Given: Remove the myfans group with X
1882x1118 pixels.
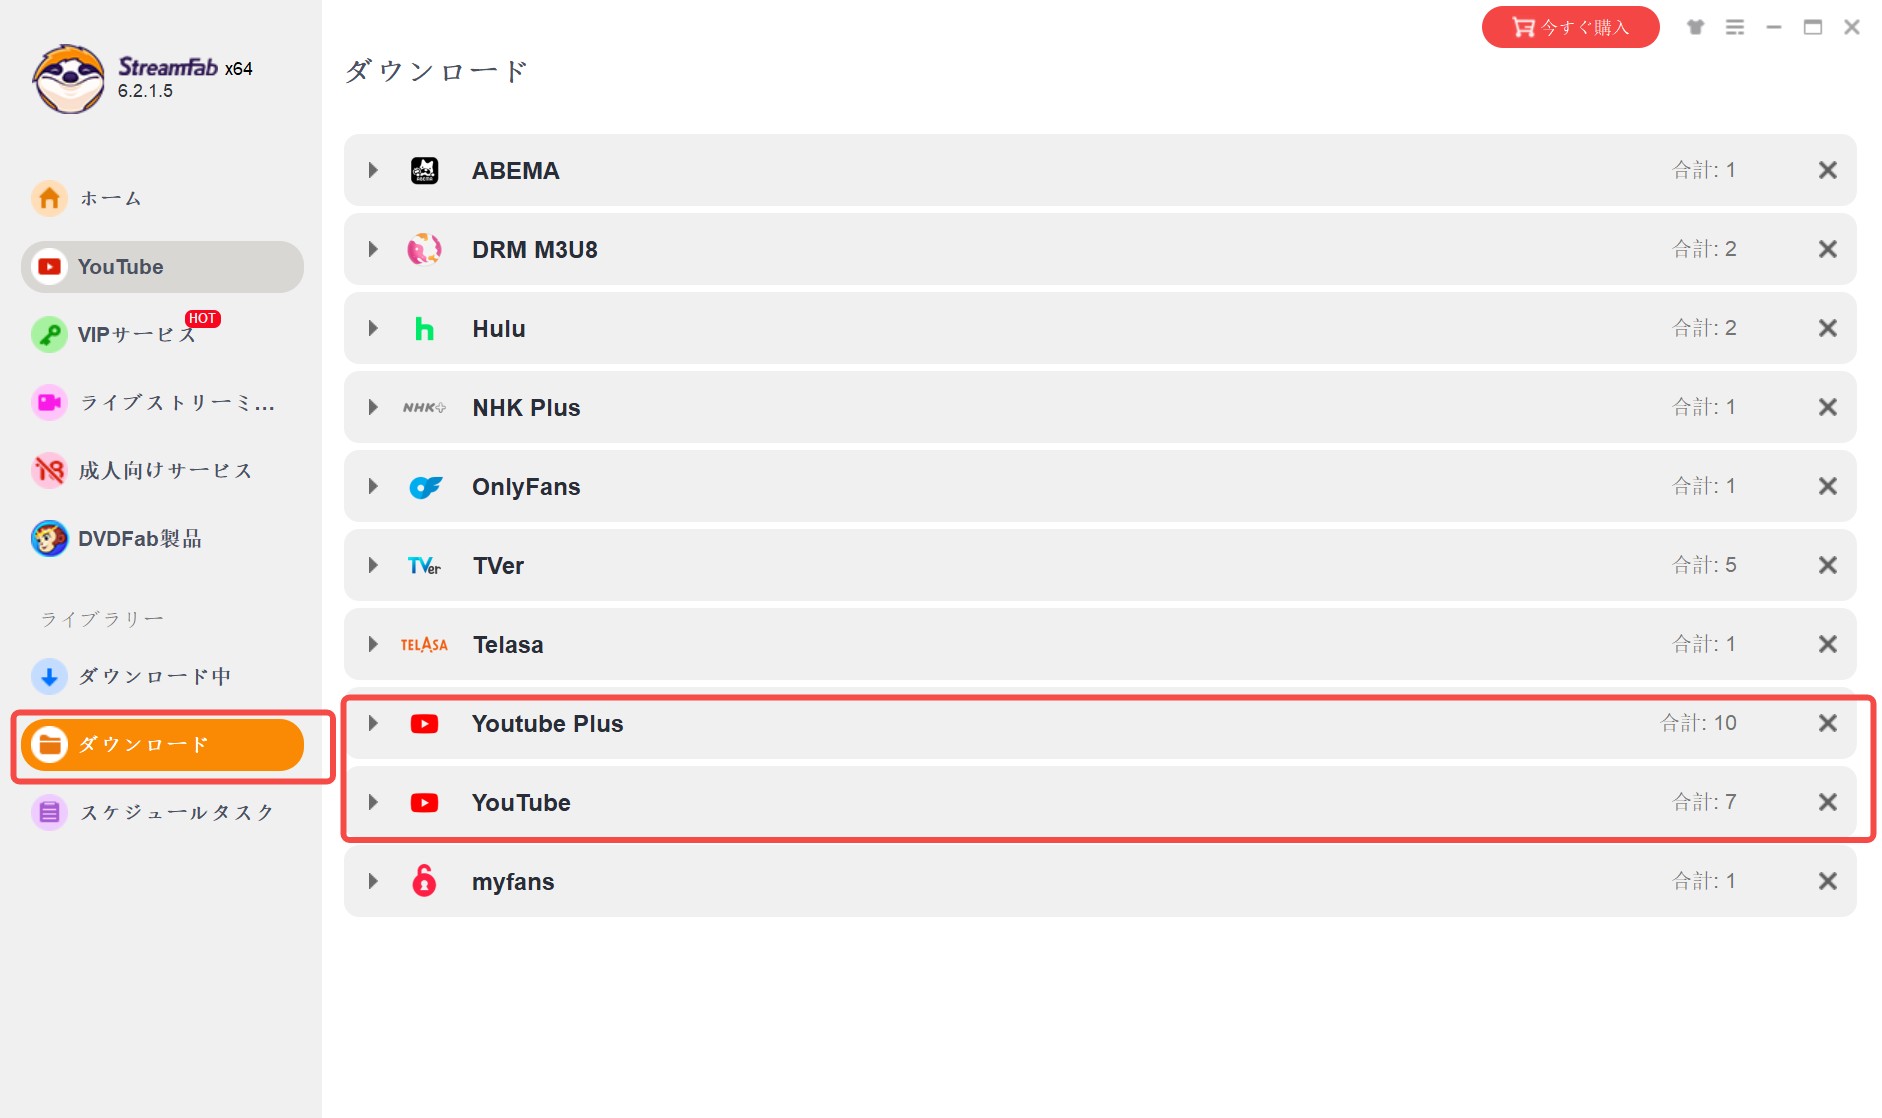Looking at the screenshot, I should [x=1828, y=881].
